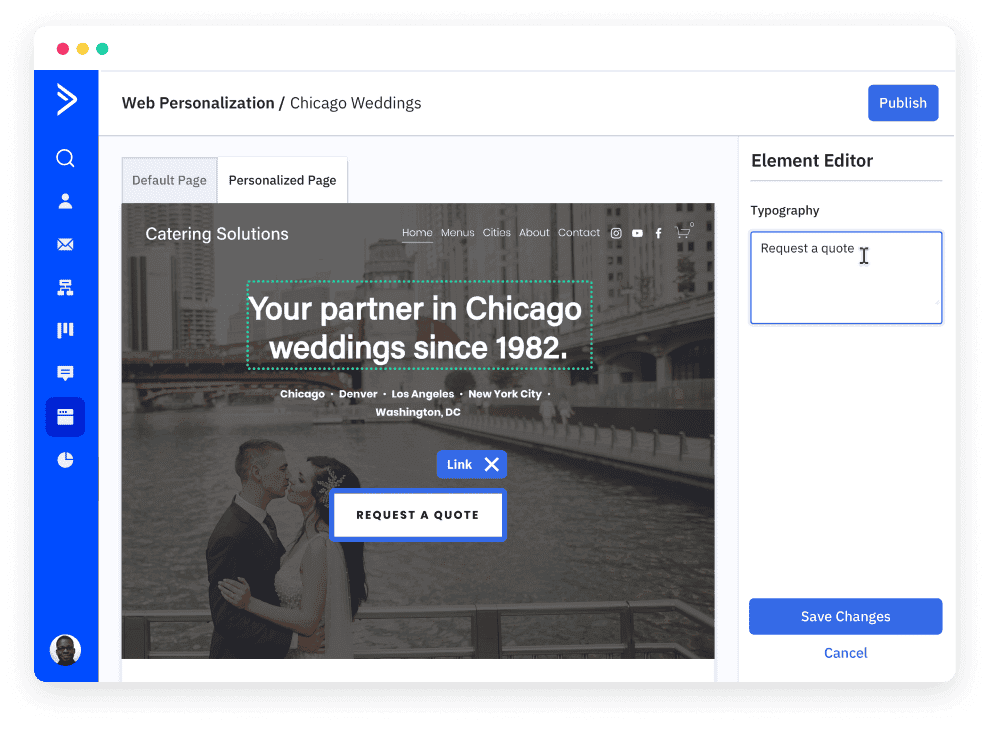Open search from the sidebar

click(65, 158)
